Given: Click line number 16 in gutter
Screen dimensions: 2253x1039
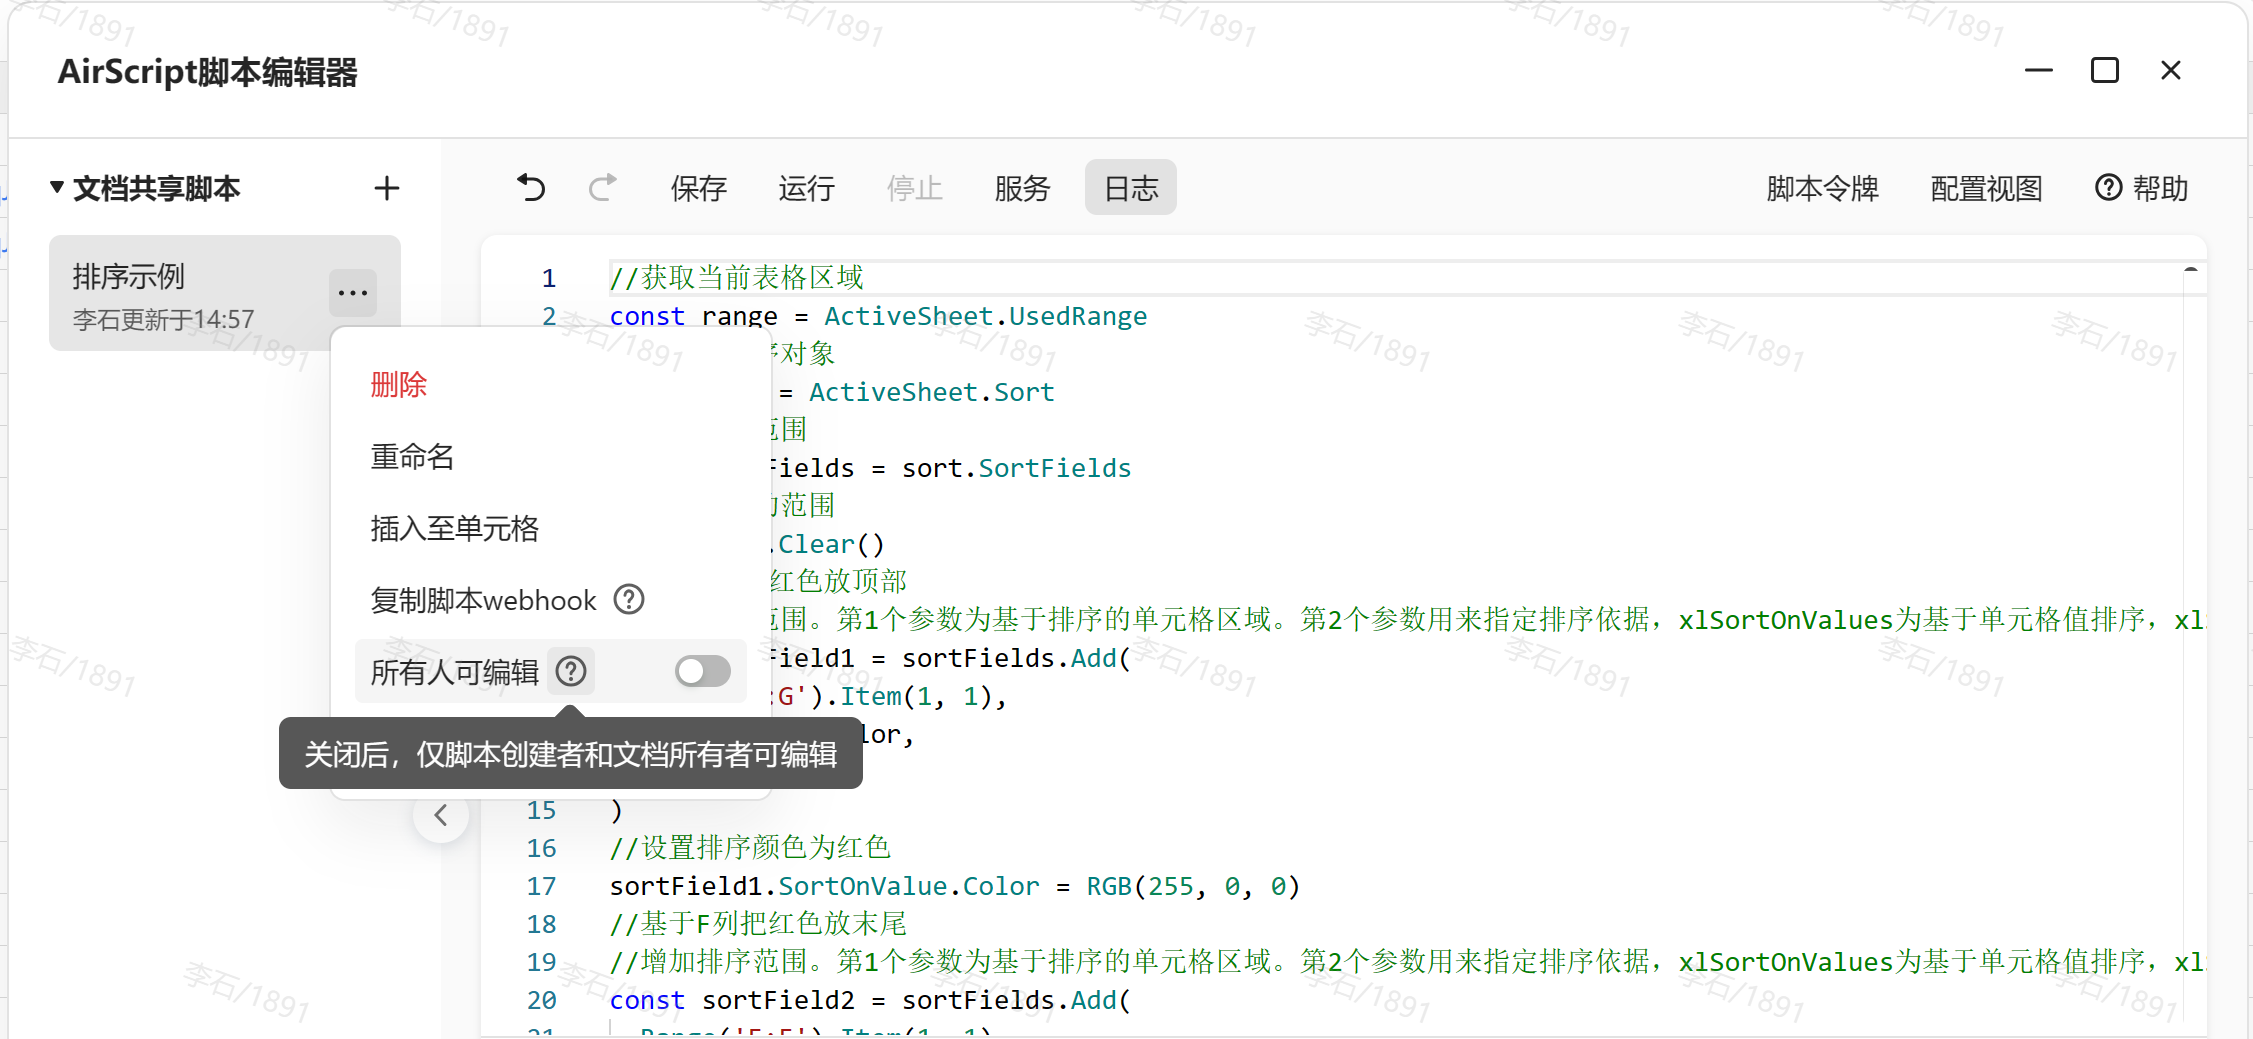Looking at the screenshot, I should click(541, 848).
